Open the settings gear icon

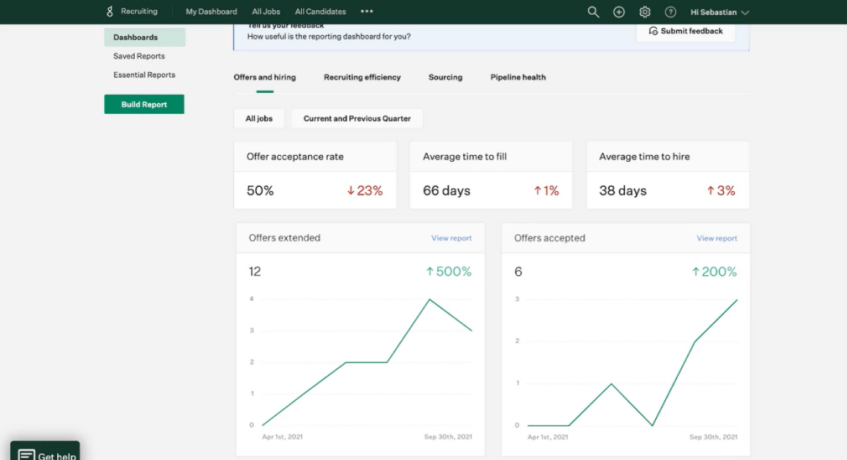(x=645, y=12)
